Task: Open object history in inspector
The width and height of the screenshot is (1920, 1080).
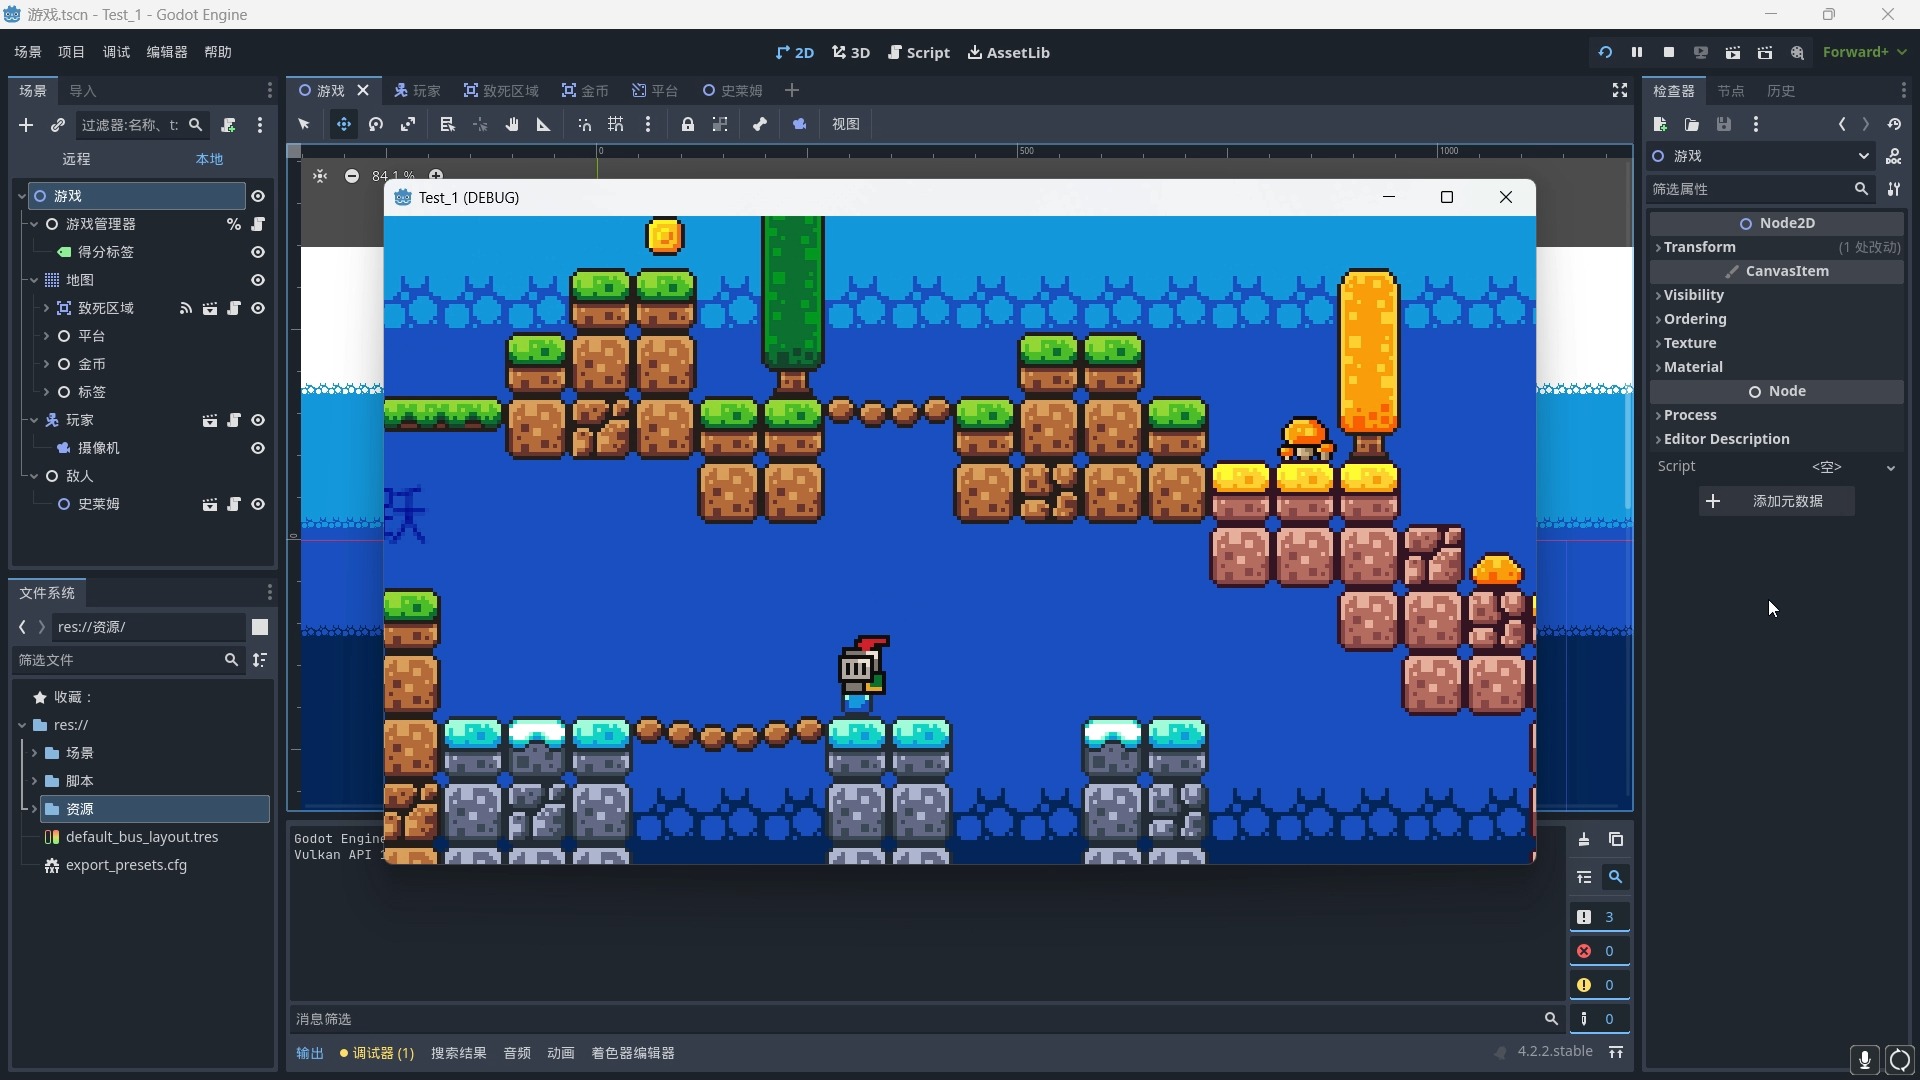Action: pos(1894,124)
